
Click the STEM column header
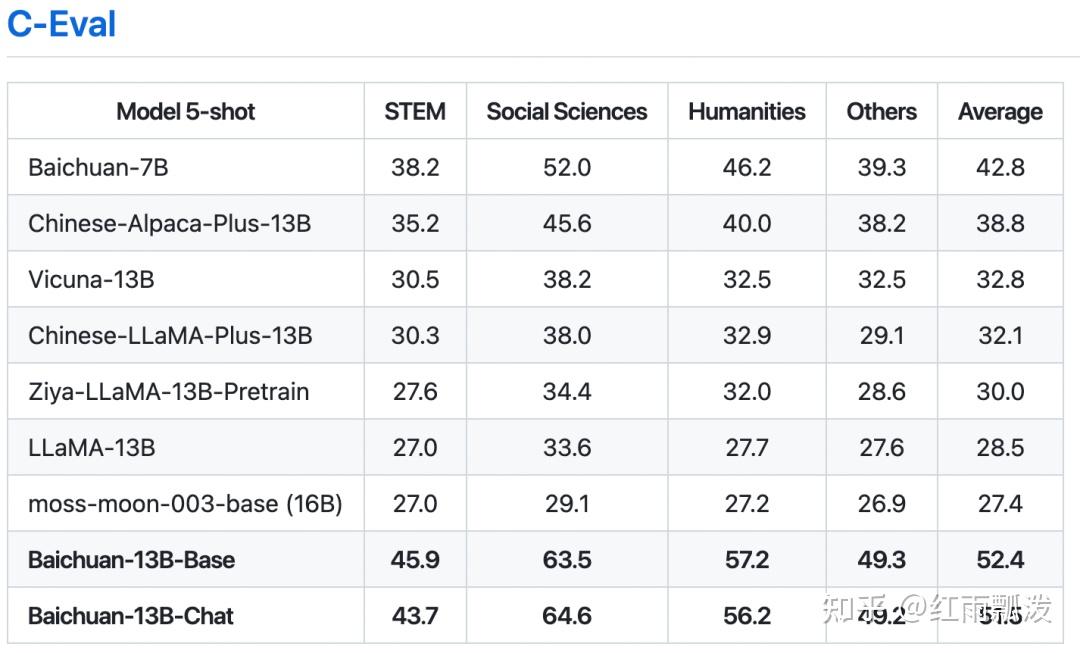(415, 112)
